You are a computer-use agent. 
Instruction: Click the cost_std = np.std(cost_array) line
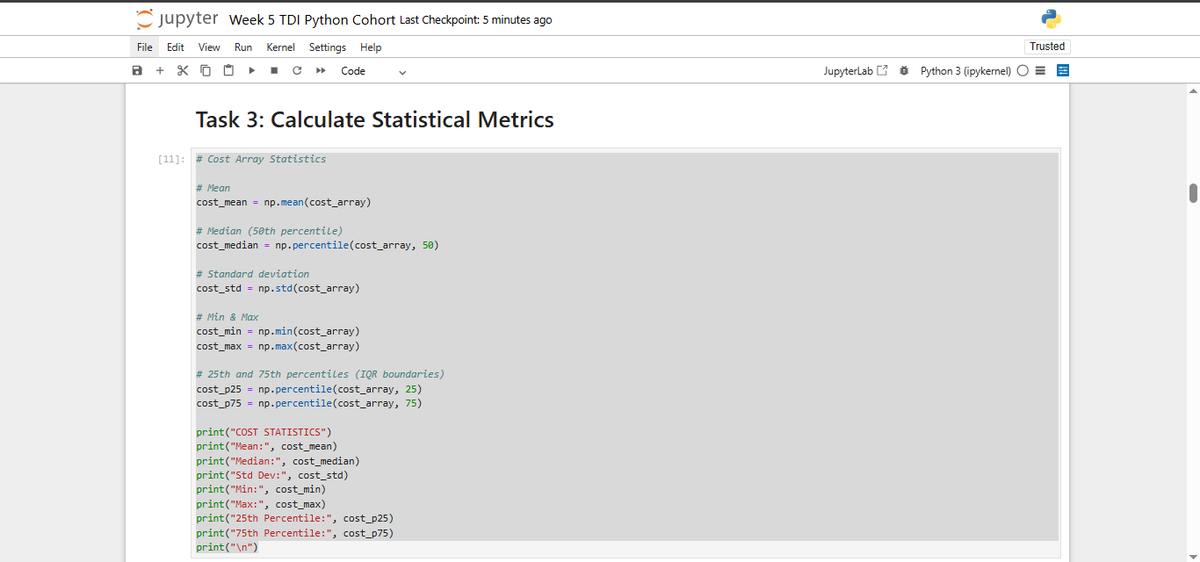(278, 288)
